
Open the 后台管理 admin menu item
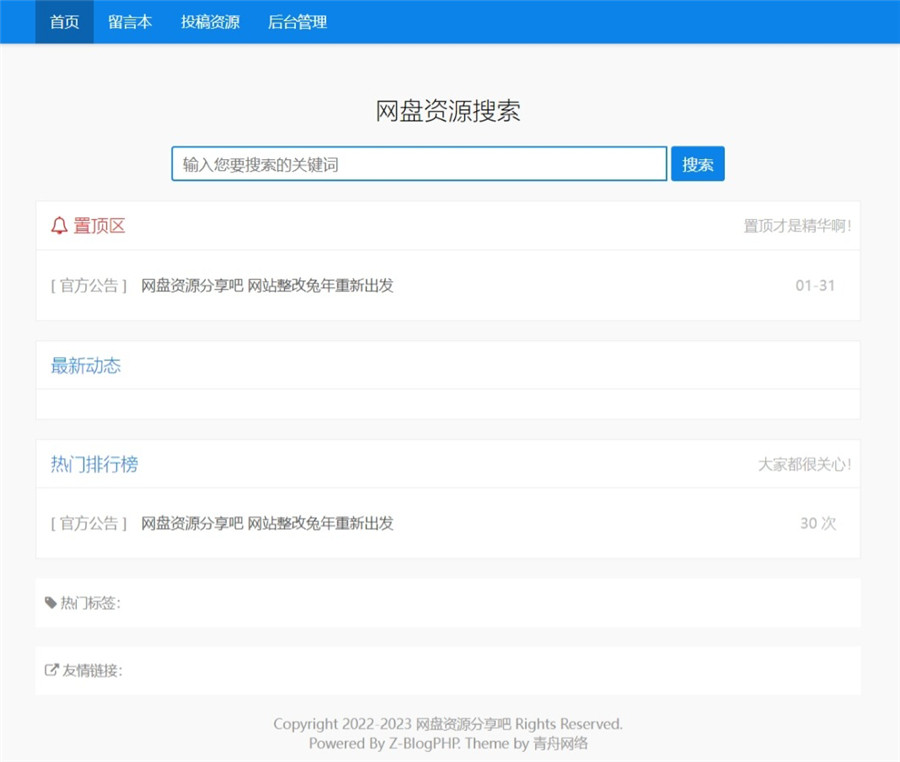[x=295, y=21]
